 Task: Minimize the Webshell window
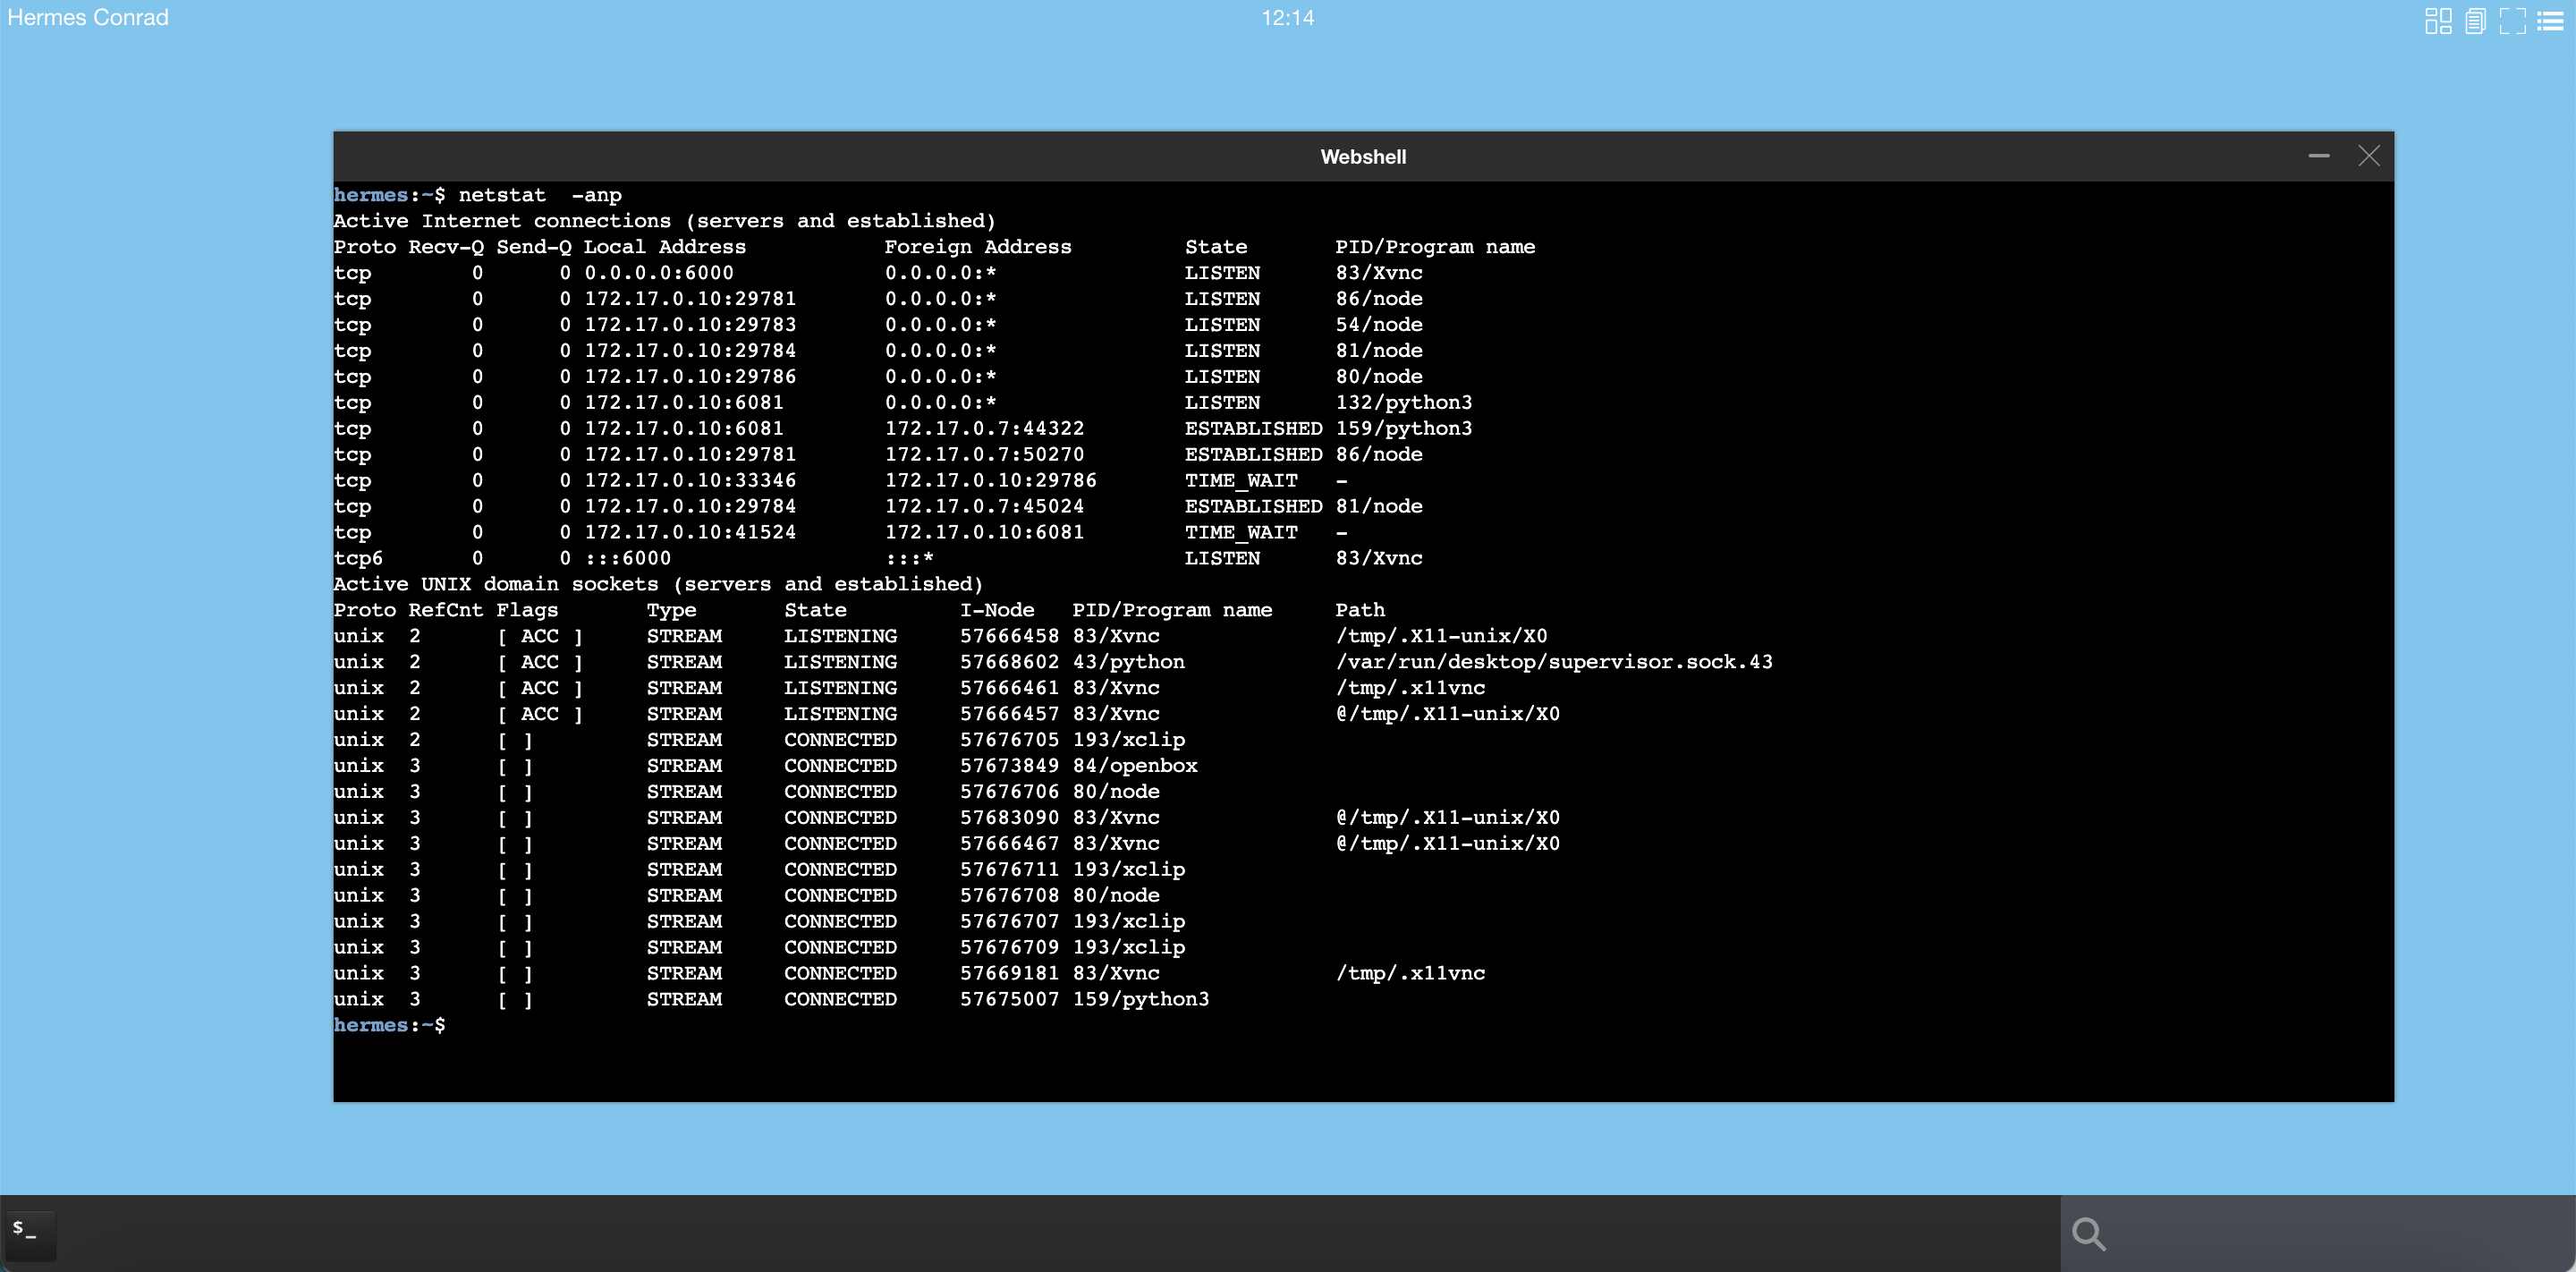[2319, 156]
